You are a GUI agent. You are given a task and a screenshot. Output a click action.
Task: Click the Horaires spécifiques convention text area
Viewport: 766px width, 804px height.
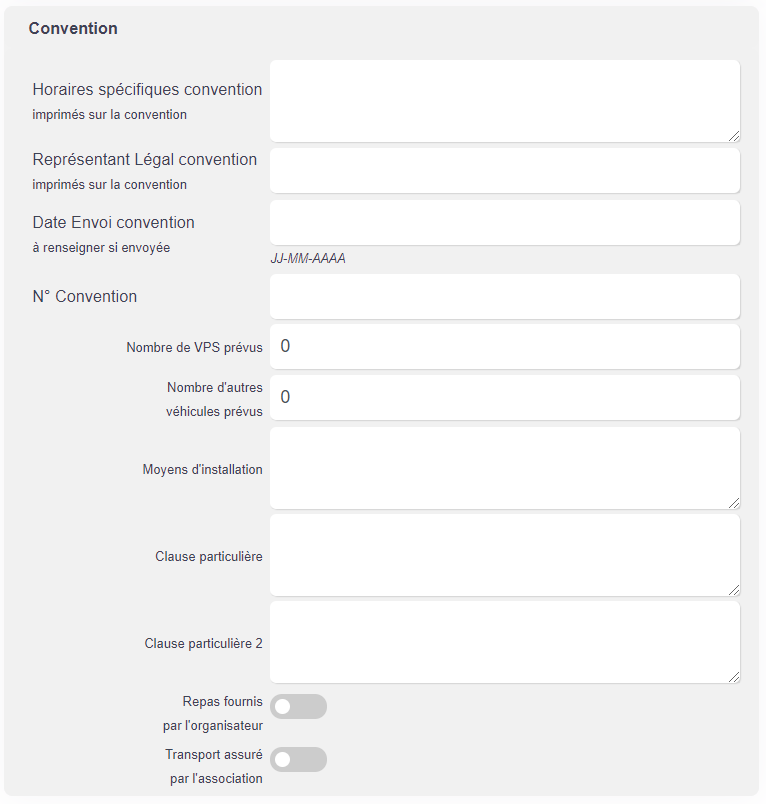coord(505,101)
